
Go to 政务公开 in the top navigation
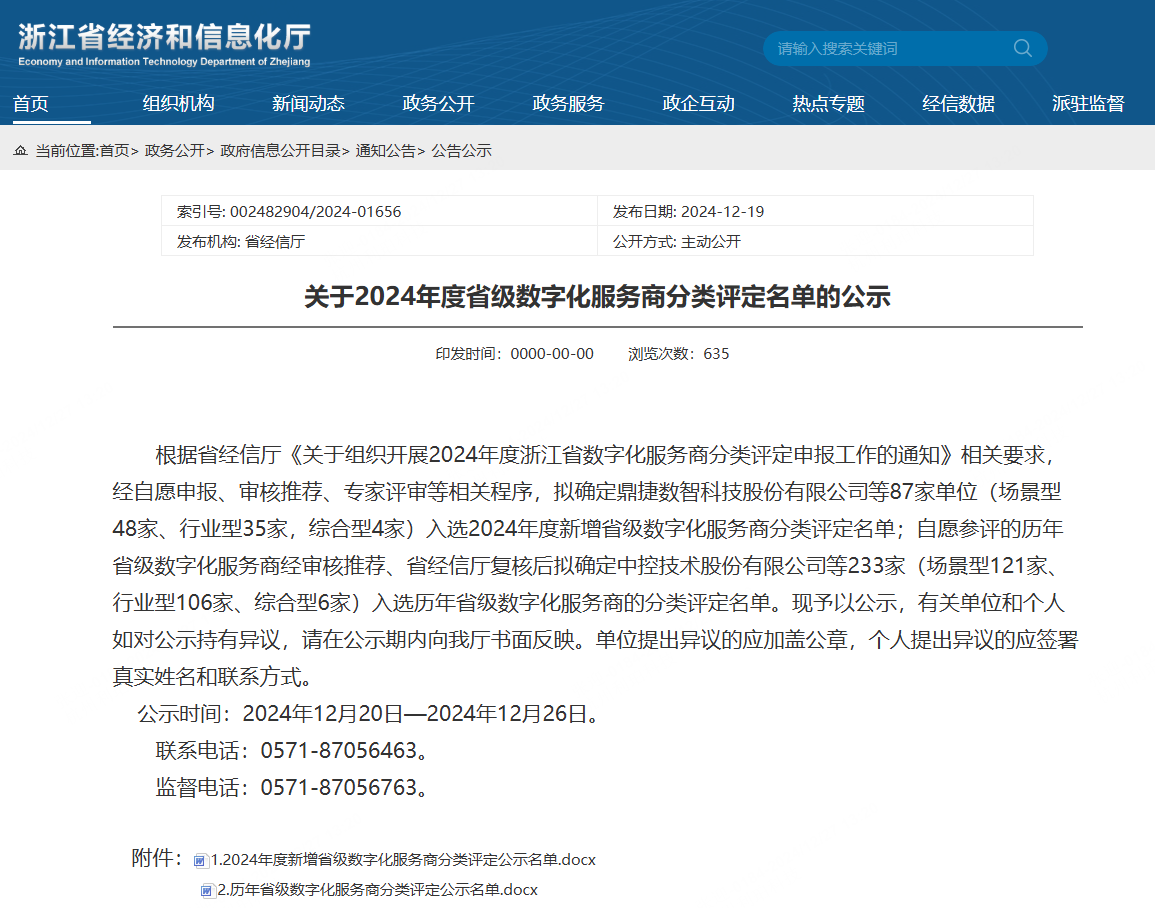click(x=438, y=104)
